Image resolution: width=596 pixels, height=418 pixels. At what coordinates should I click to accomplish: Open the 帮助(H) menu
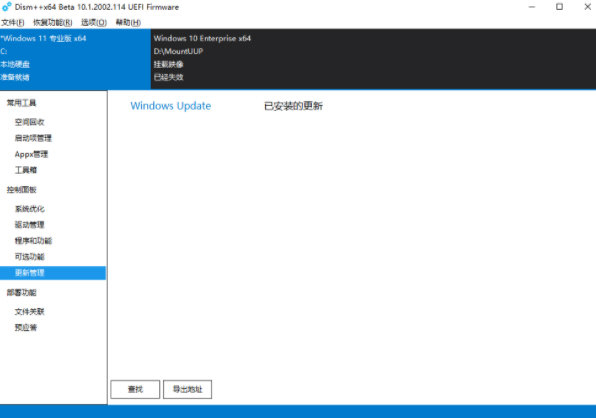pos(128,22)
